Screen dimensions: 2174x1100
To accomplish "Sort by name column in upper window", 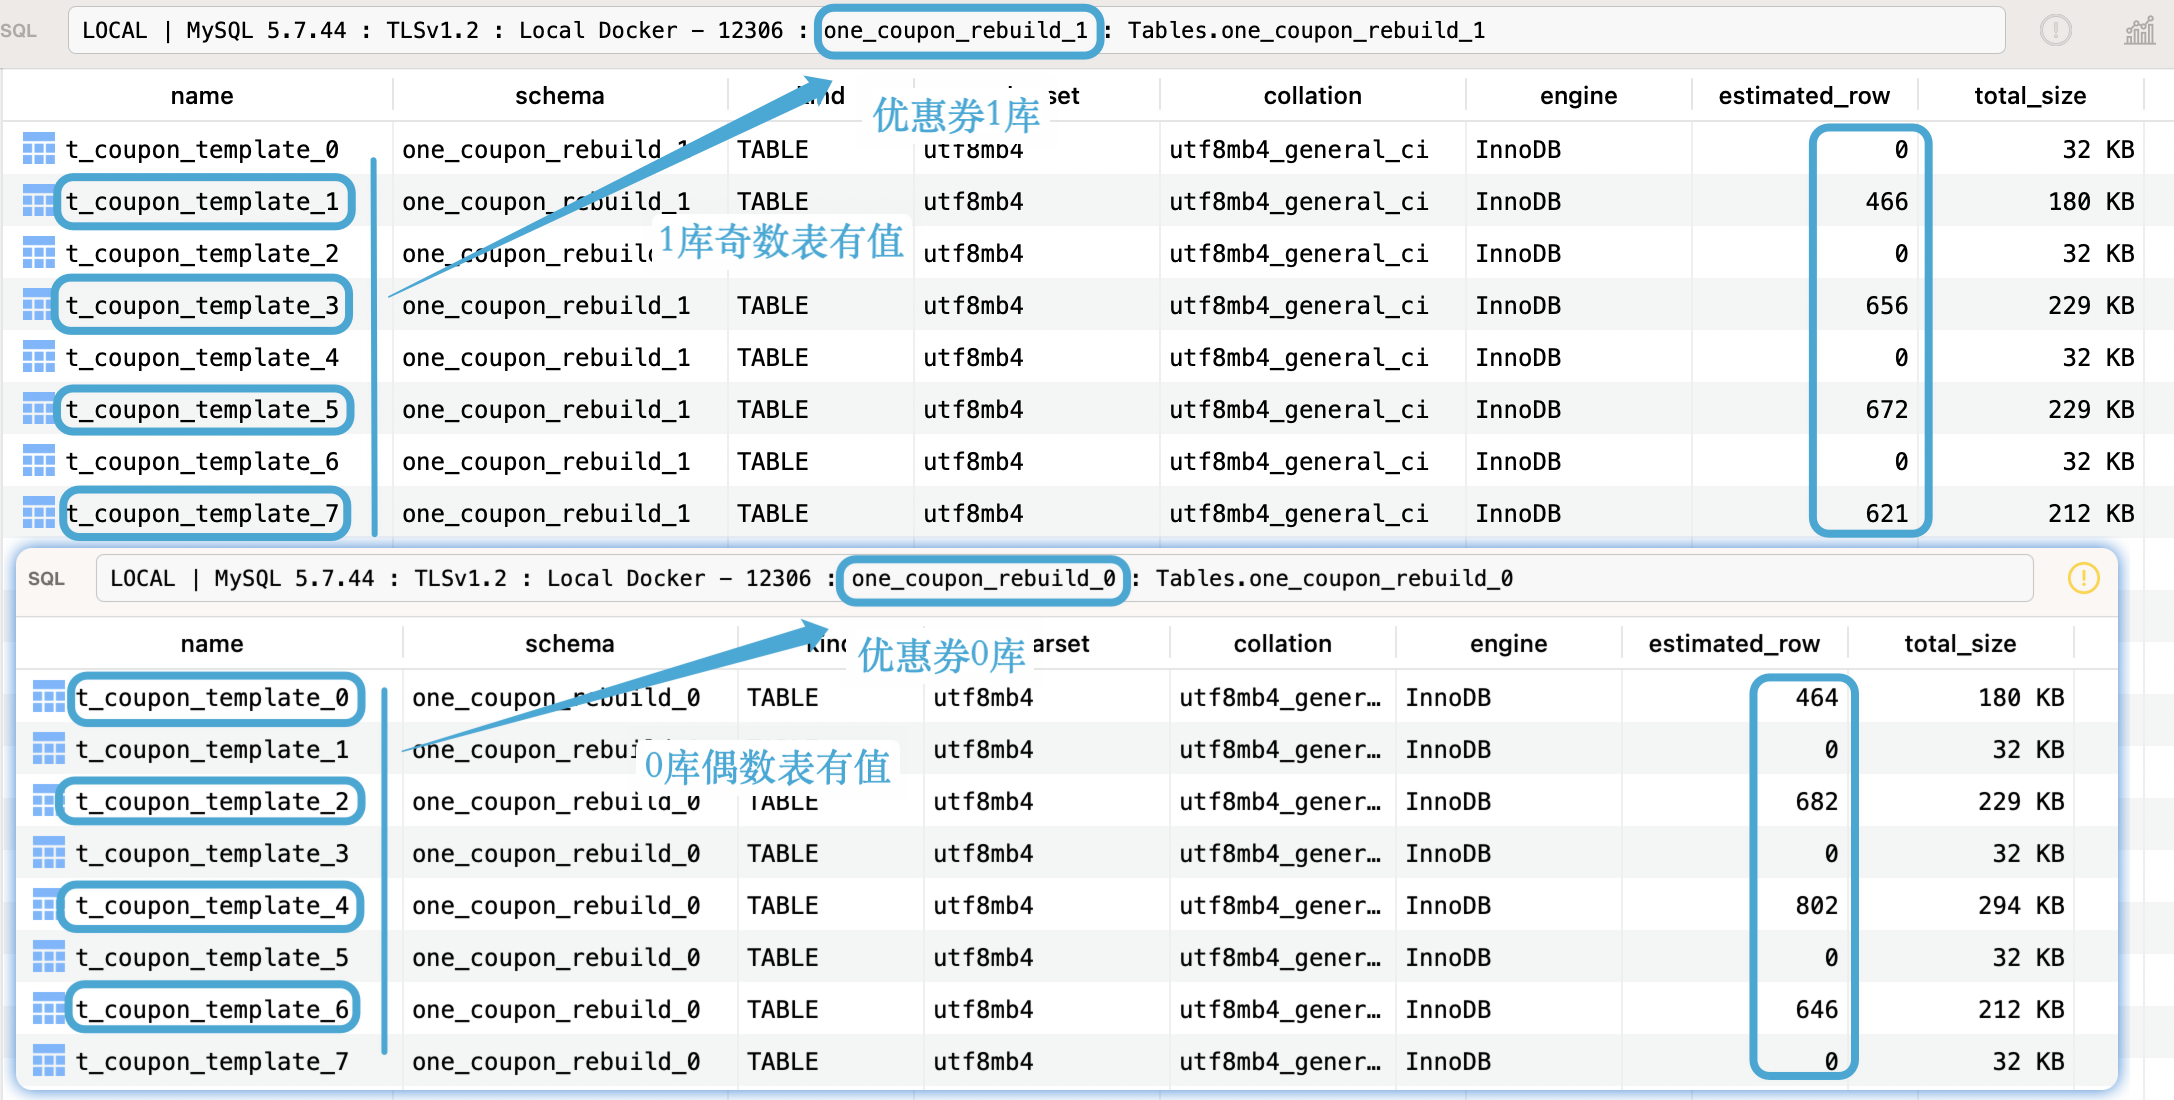I will point(202,96).
